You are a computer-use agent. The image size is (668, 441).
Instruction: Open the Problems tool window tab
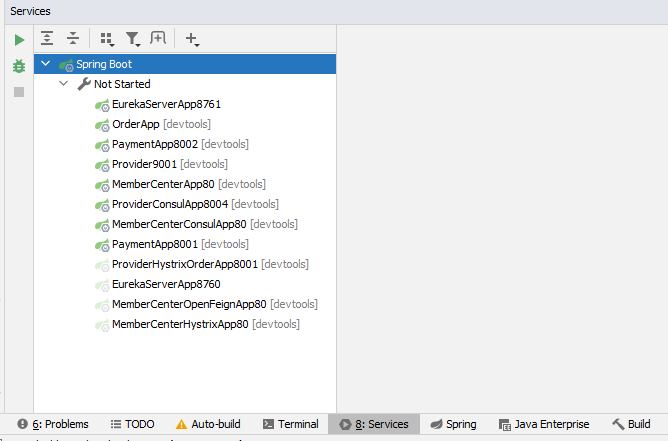click(x=53, y=424)
